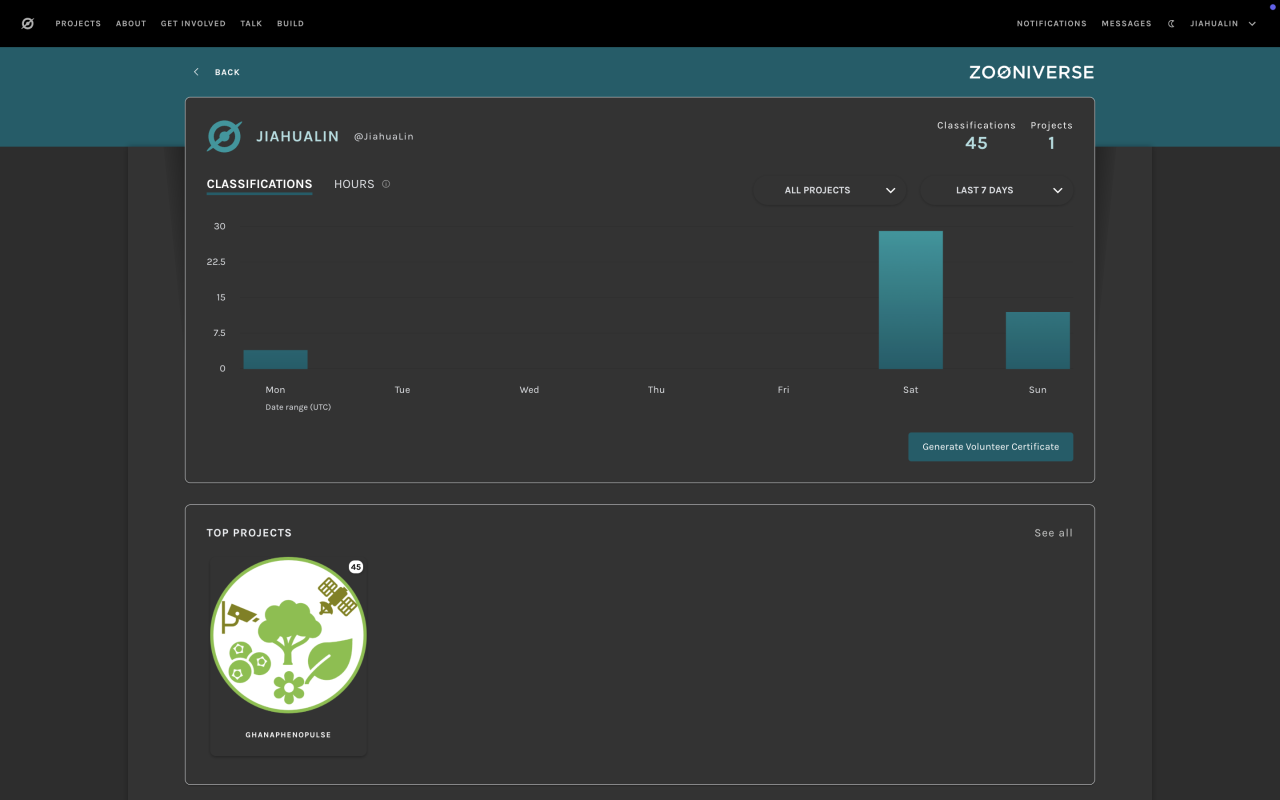Open Notifications in the top bar

pyautogui.click(x=1051, y=23)
